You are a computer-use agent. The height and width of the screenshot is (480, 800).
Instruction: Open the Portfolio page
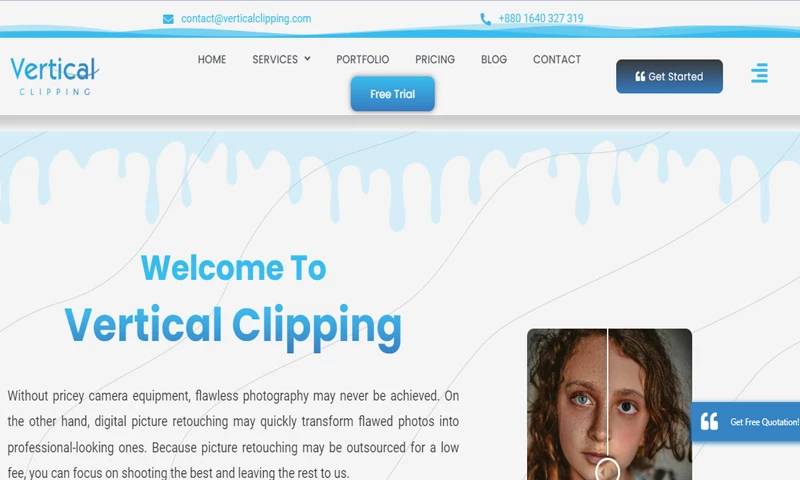(x=362, y=59)
